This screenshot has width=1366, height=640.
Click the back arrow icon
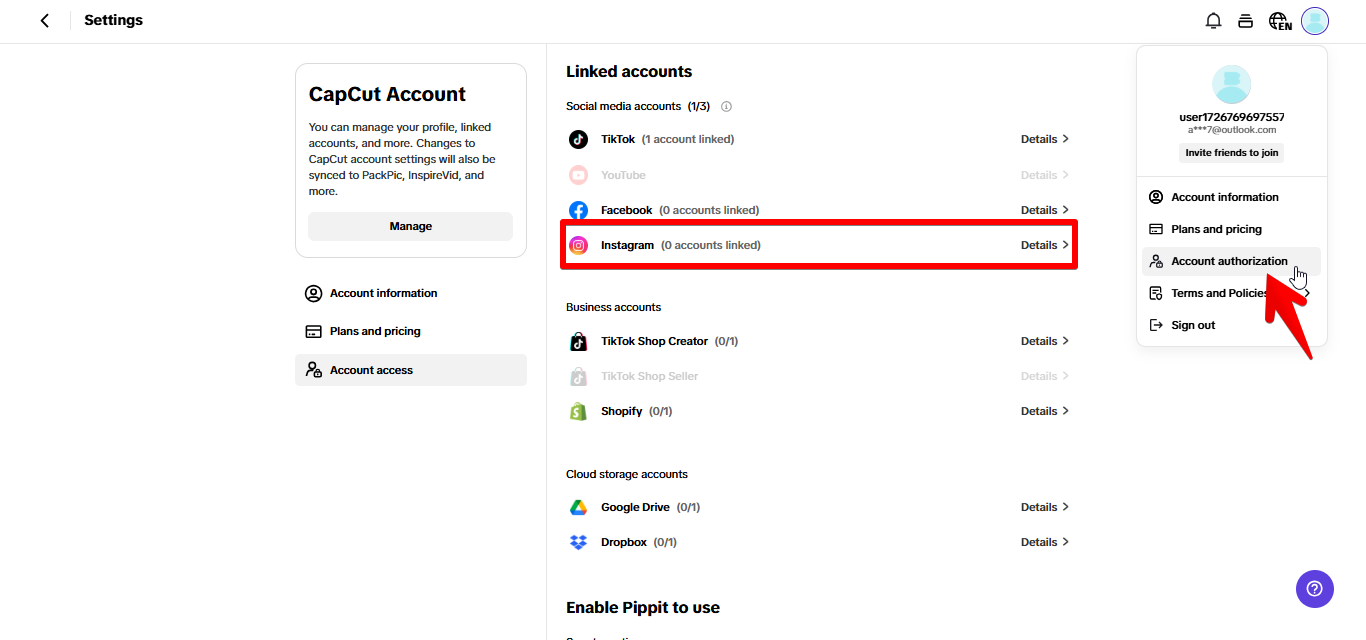point(44,21)
